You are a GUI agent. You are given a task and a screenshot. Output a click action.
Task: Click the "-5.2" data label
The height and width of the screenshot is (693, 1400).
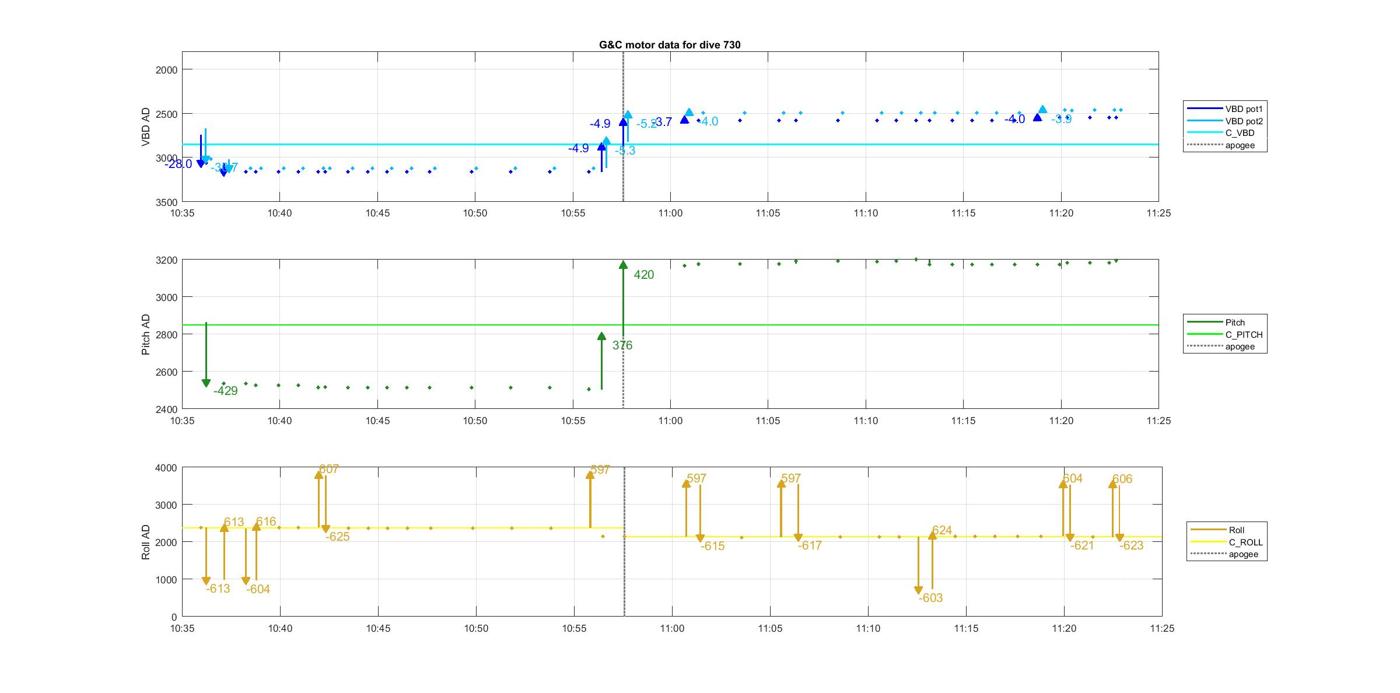(x=648, y=124)
